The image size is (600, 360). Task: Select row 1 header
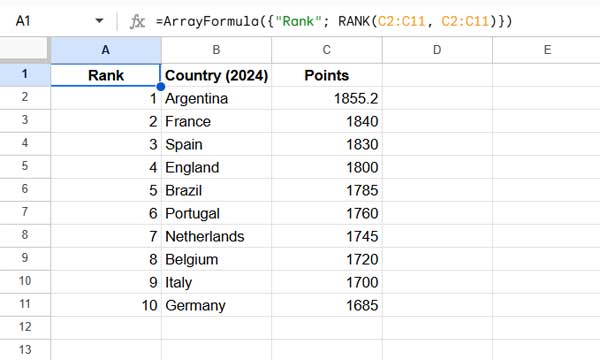[x=25, y=75]
